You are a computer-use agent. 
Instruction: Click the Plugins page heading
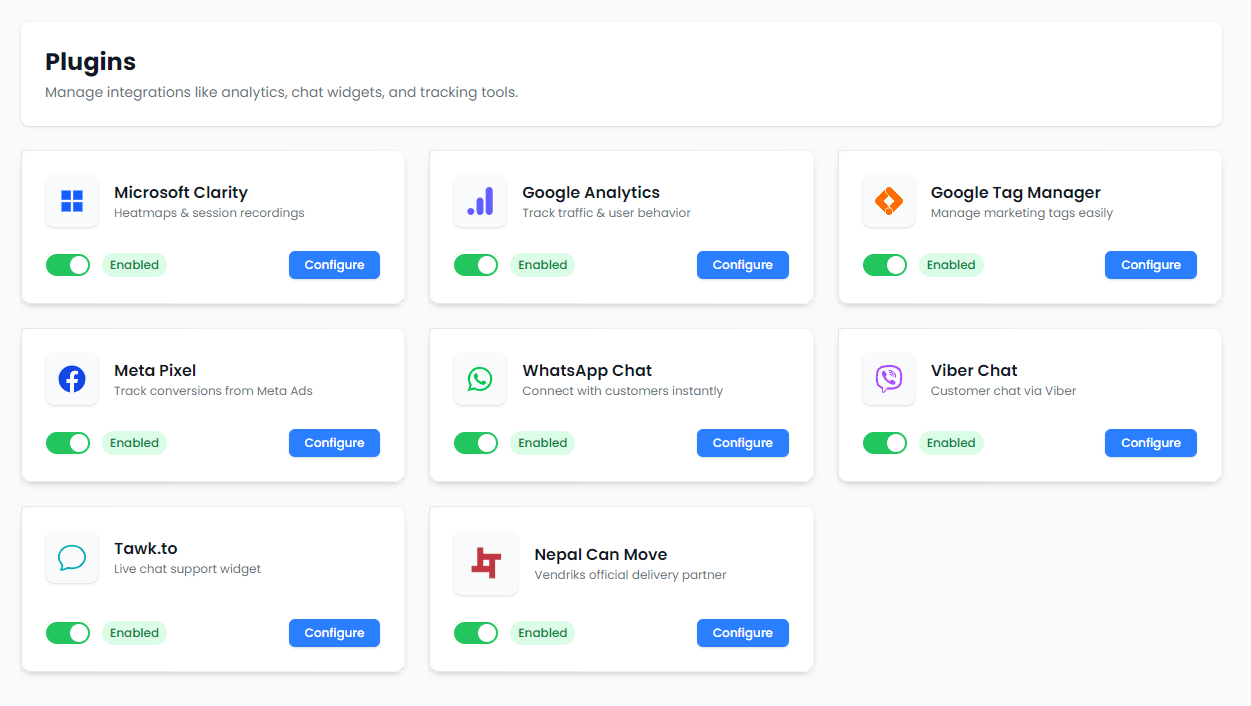coord(90,61)
